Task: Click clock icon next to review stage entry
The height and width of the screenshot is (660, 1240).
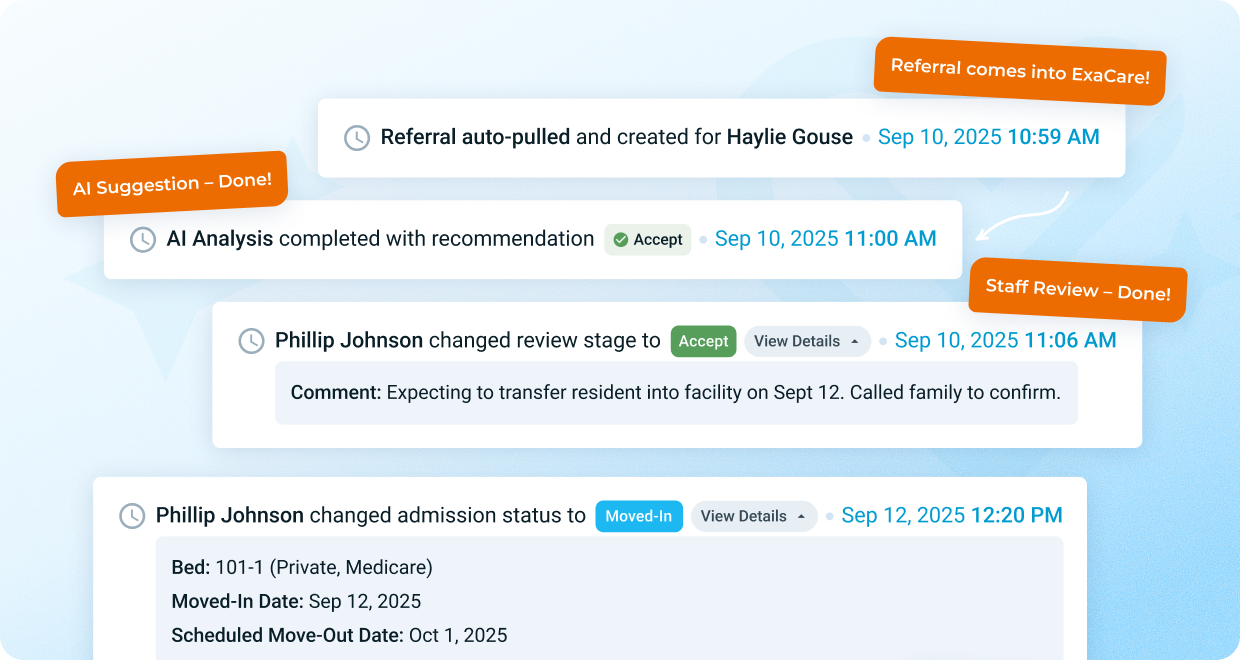Action: tap(251, 341)
